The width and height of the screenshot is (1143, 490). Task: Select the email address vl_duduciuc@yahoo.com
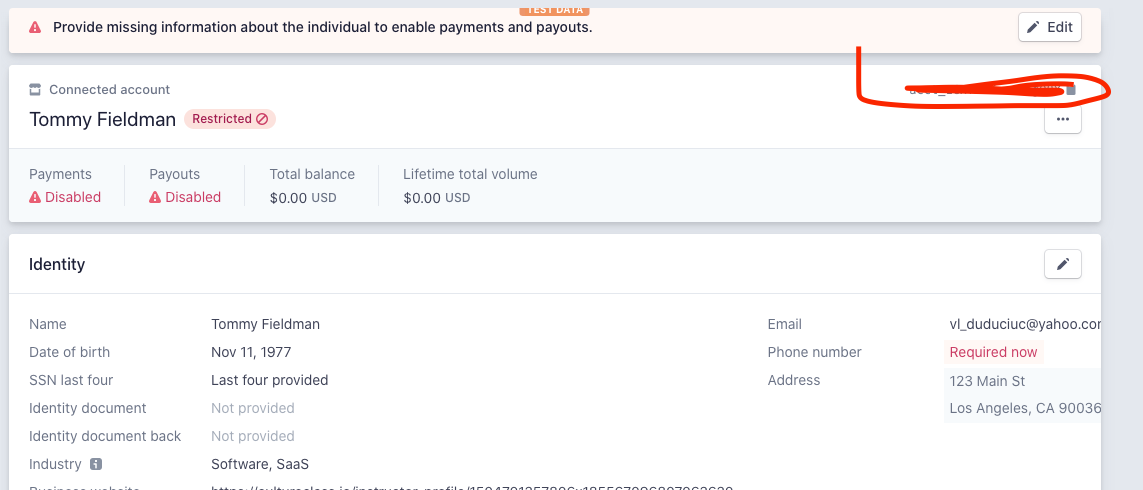click(1025, 324)
